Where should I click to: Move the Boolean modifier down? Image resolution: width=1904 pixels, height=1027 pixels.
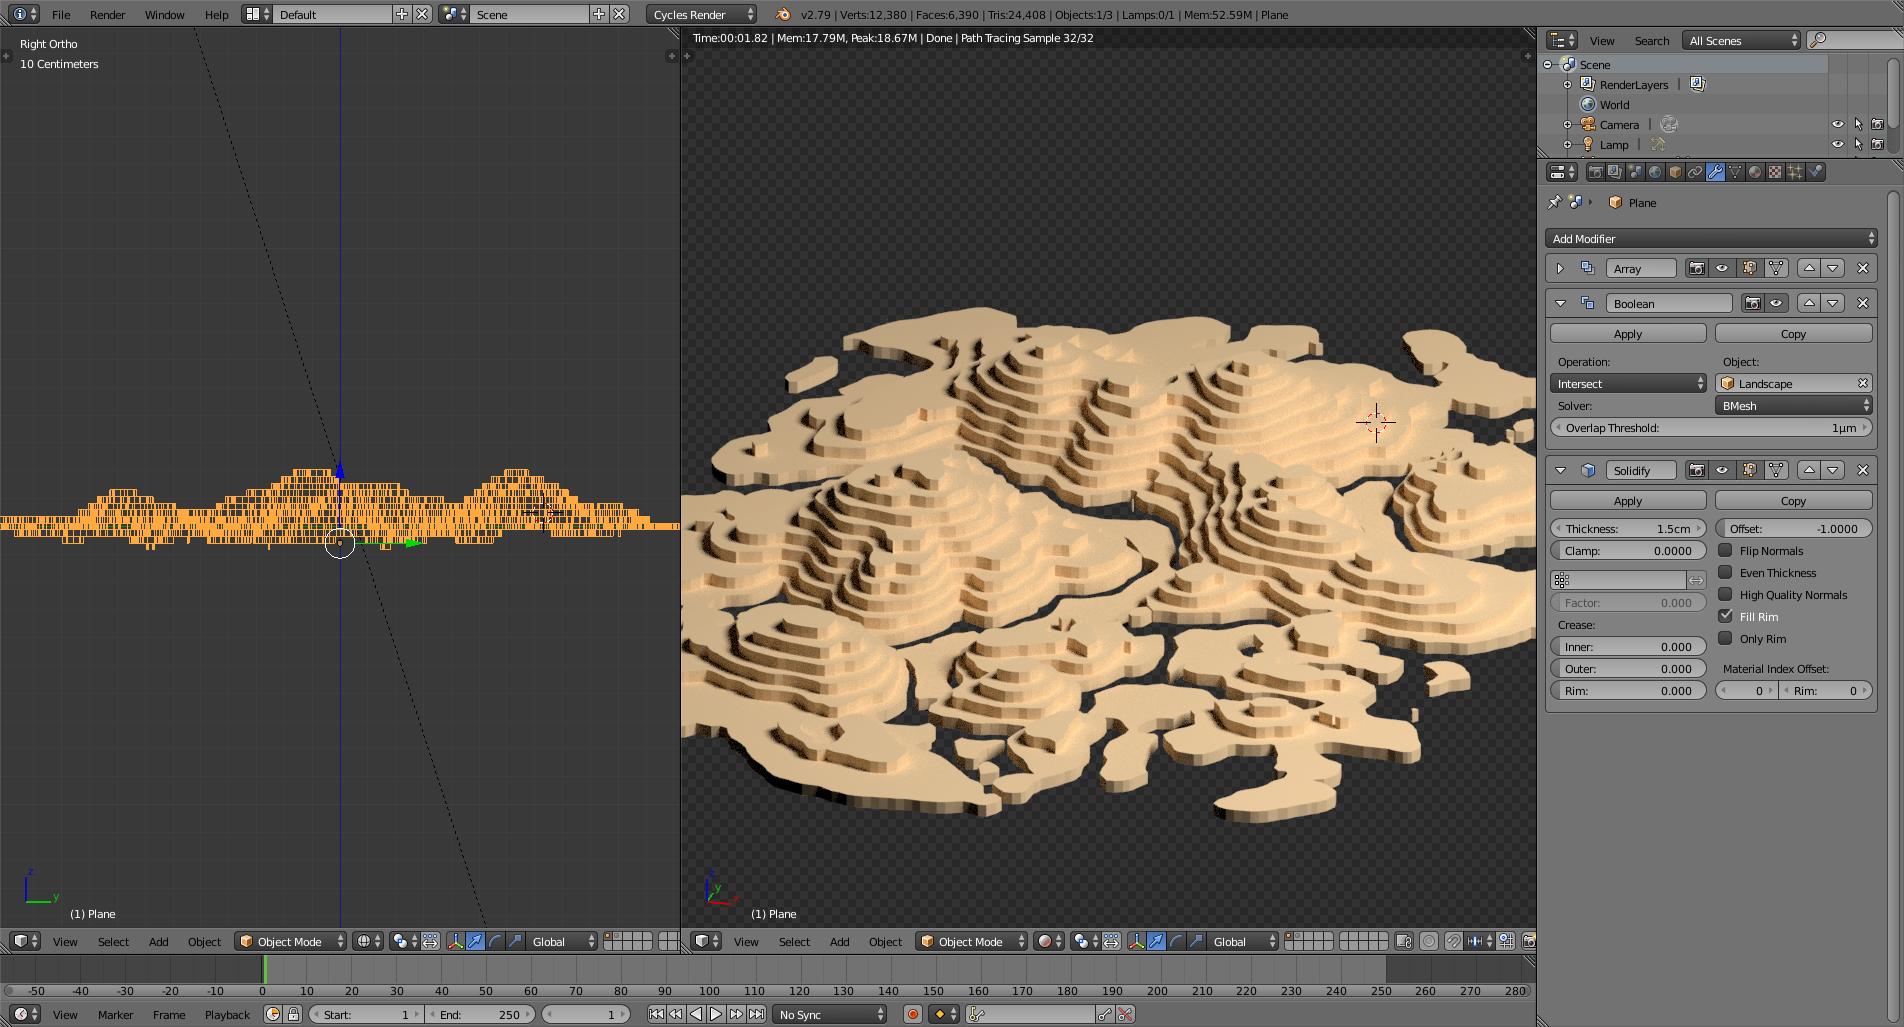coord(1833,303)
